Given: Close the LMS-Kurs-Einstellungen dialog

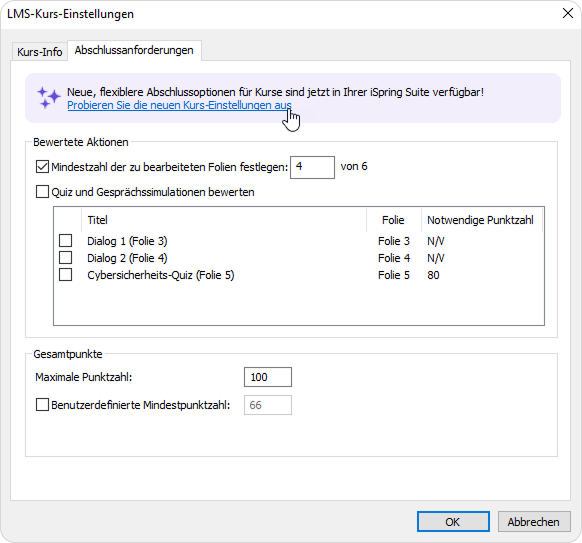Looking at the screenshot, I should tap(568, 13).
